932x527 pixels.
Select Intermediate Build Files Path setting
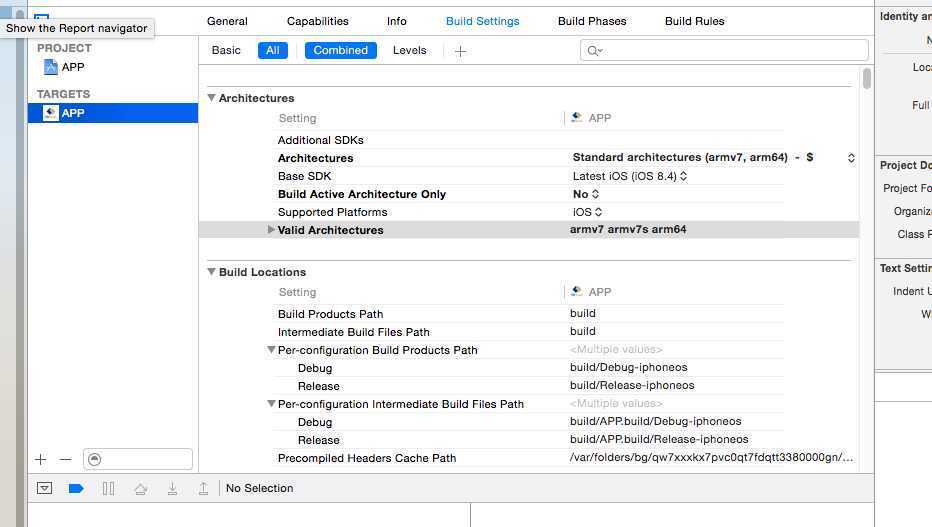point(354,332)
